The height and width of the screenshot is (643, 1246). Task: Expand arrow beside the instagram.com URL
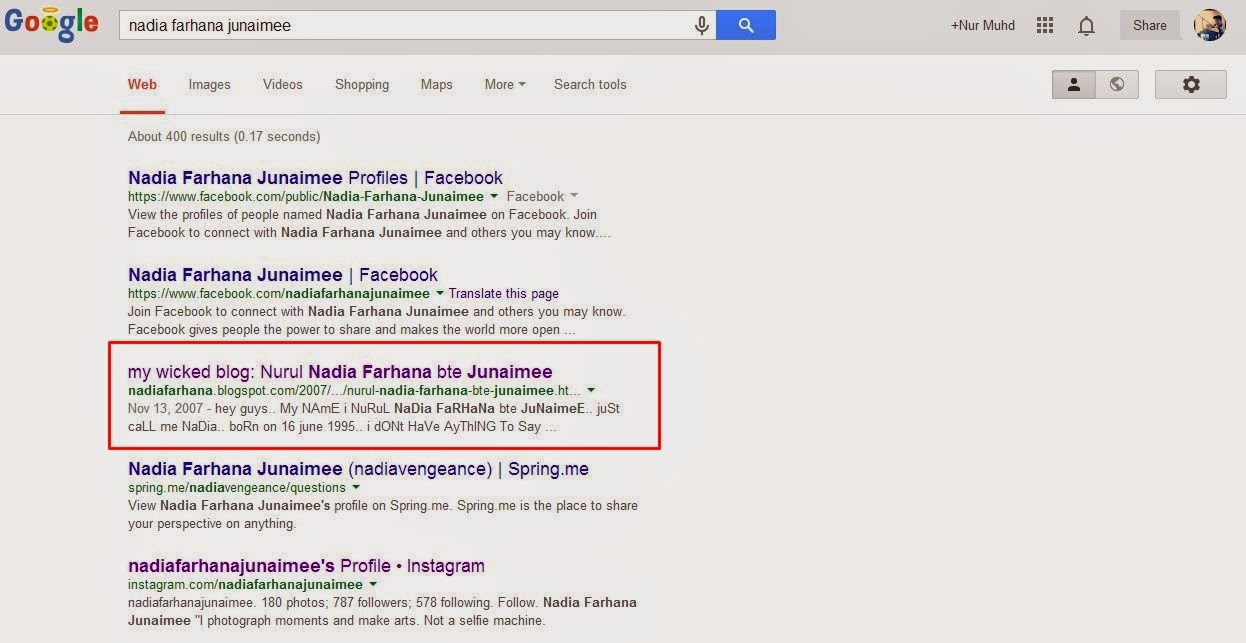[x=373, y=585]
